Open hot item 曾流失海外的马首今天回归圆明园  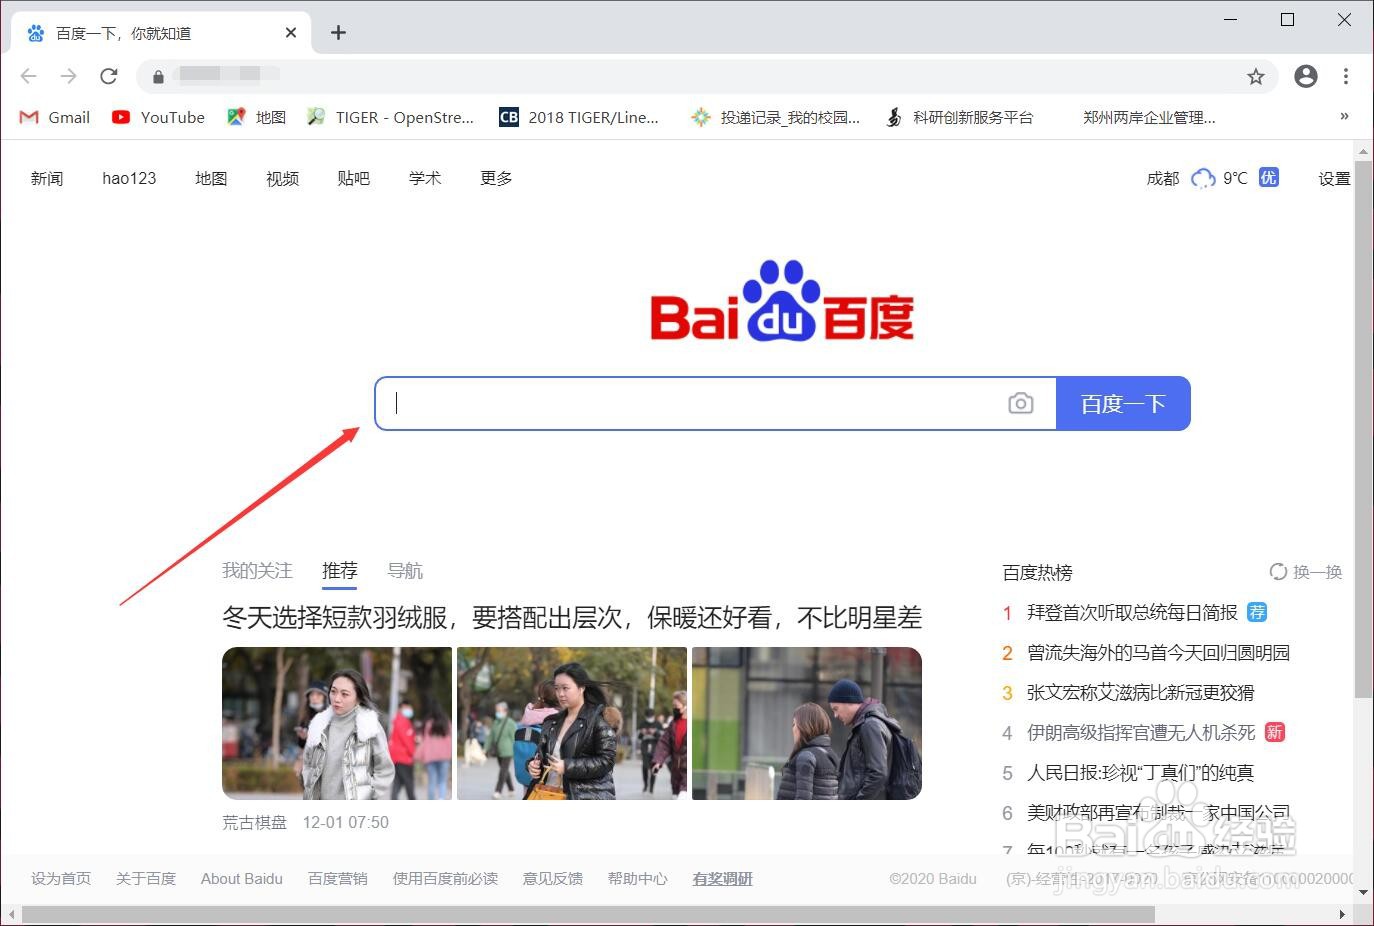(x=1158, y=652)
